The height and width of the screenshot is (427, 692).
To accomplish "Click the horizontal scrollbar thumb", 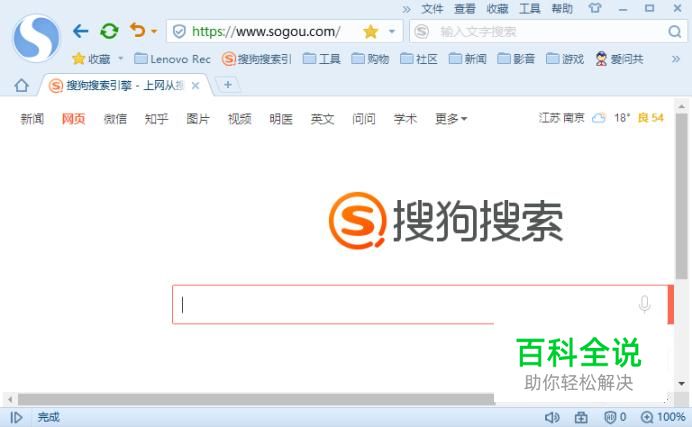I will tap(256, 400).
